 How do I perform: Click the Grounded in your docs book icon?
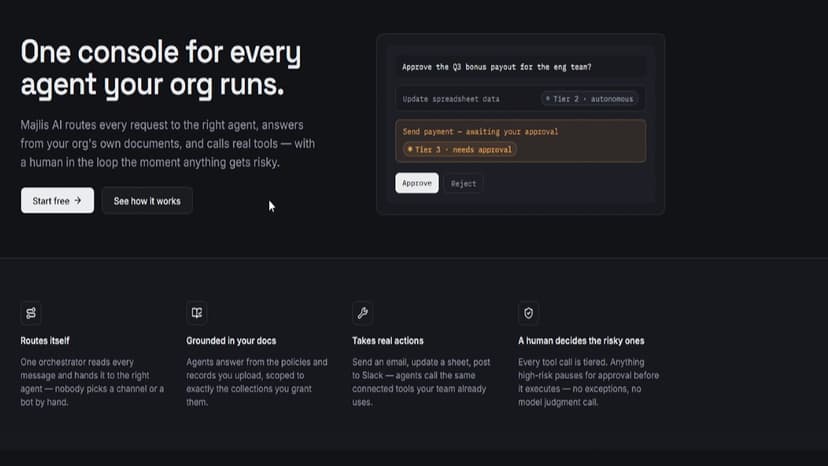(197, 313)
